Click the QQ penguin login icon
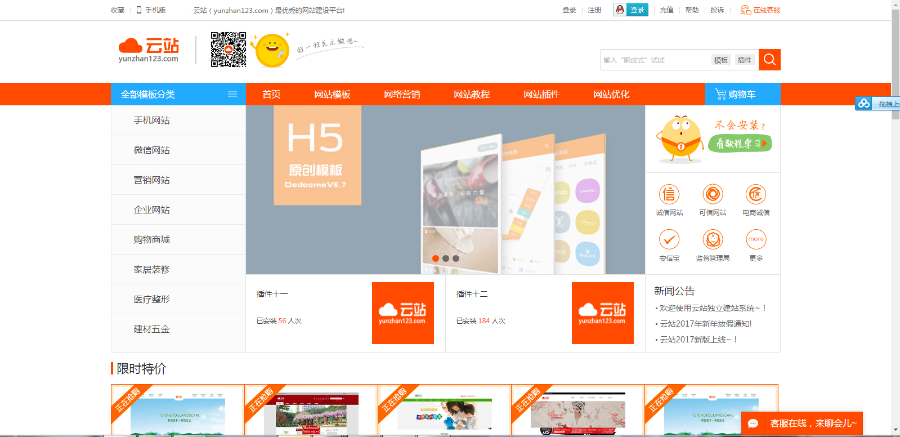This screenshot has height=437, width=900. tap(619, 10)
